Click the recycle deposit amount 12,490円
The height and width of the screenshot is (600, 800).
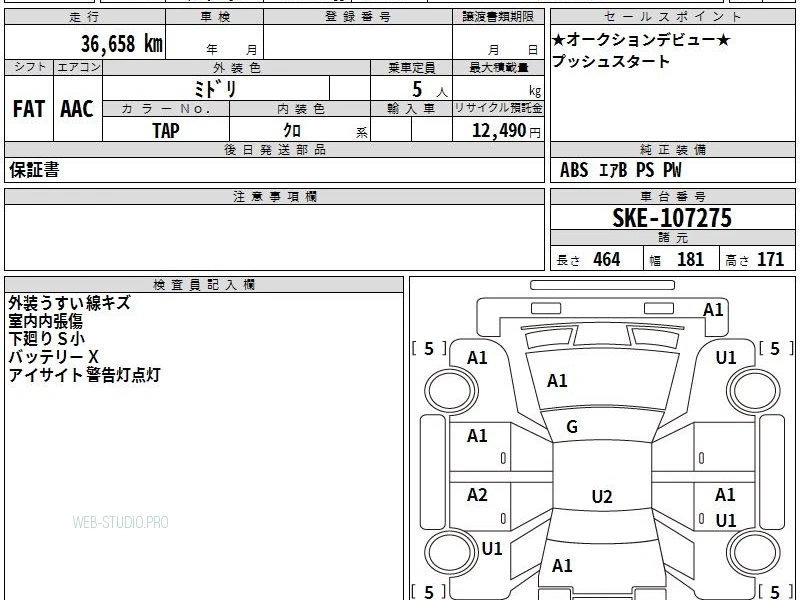coord(506,131)
